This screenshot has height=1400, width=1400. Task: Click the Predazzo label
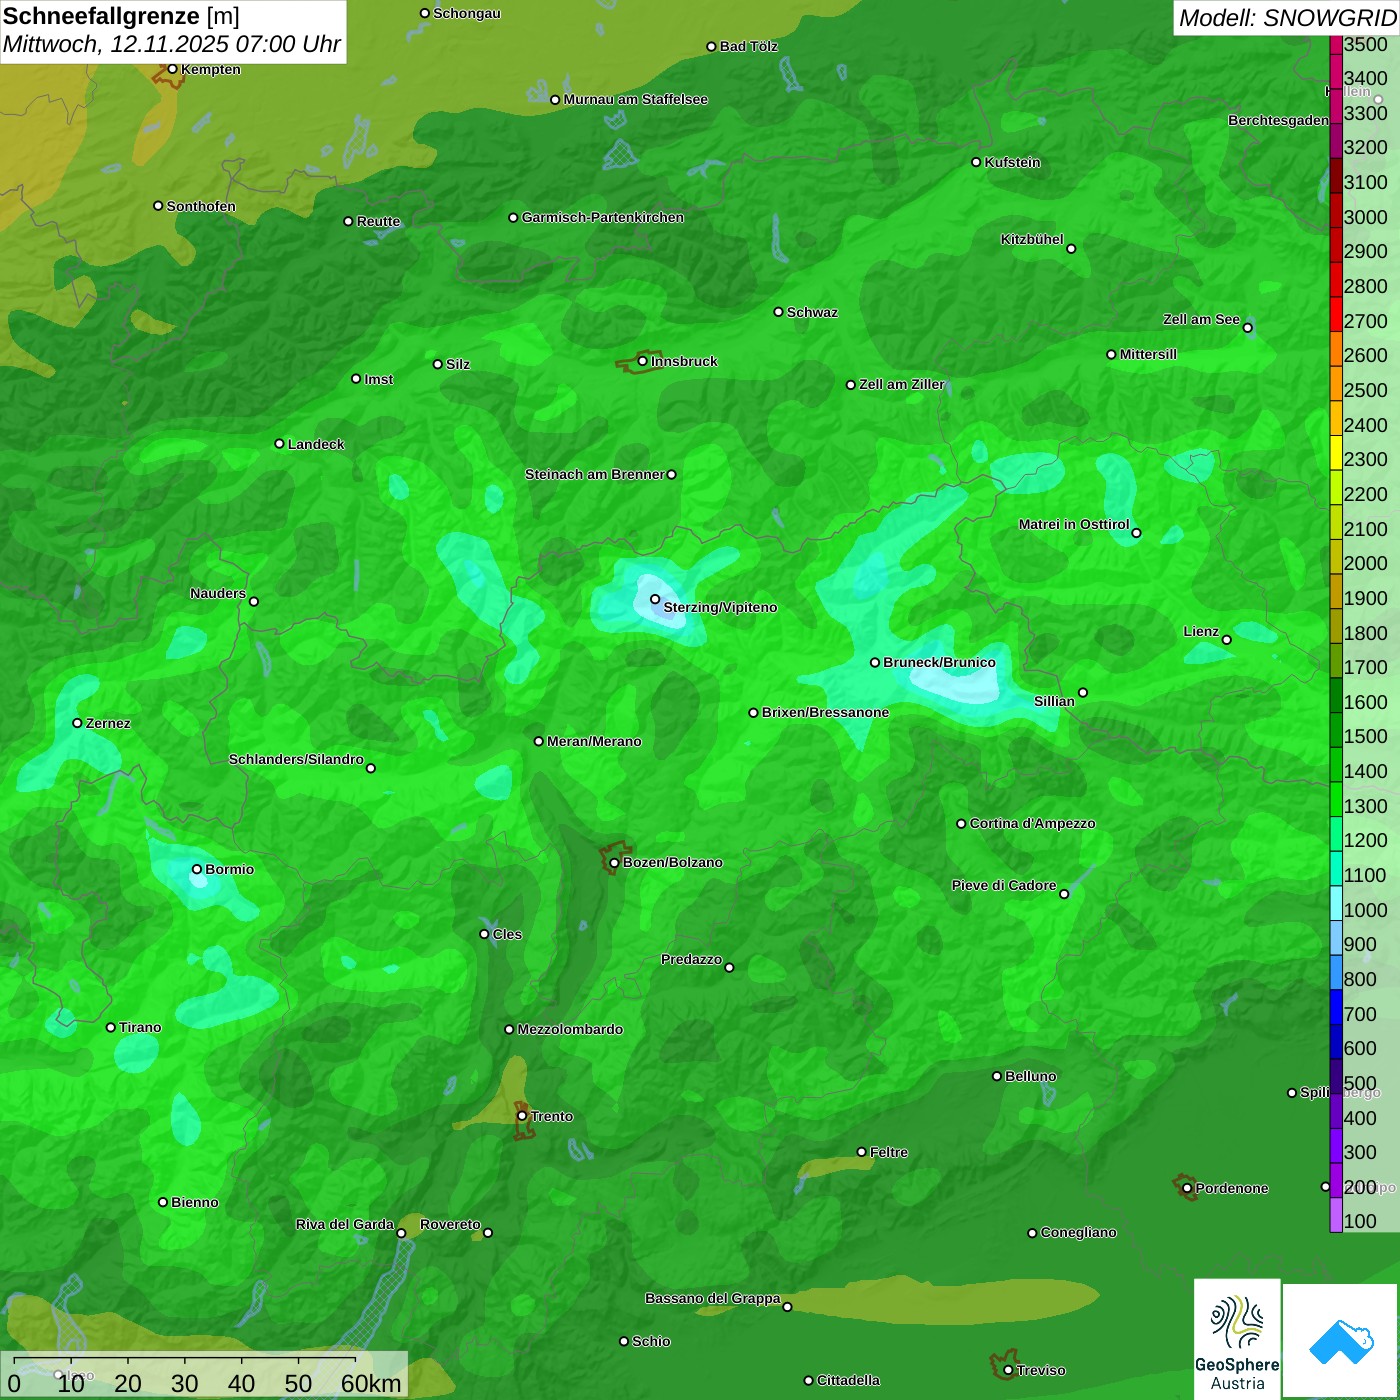tap(691, 959)
